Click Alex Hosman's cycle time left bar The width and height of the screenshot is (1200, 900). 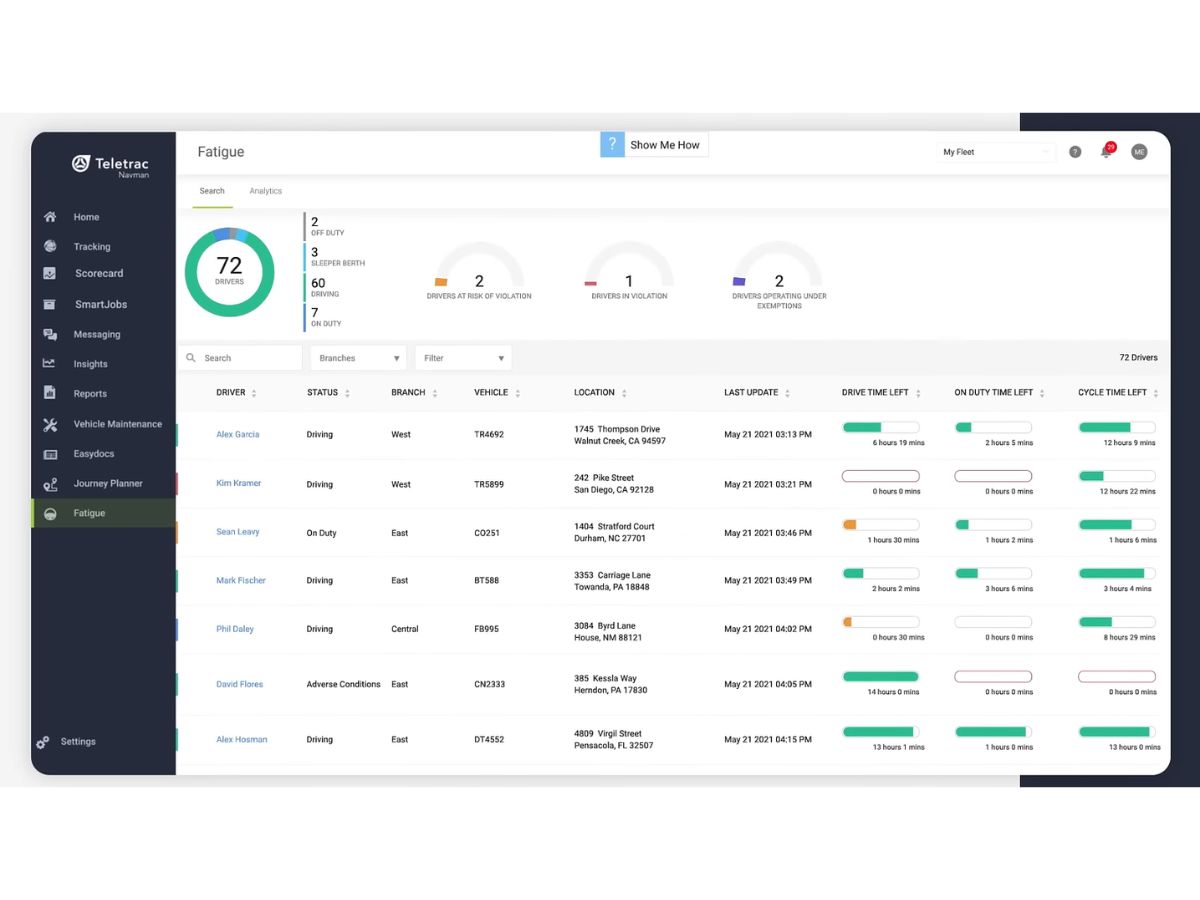pos(1117,732)
